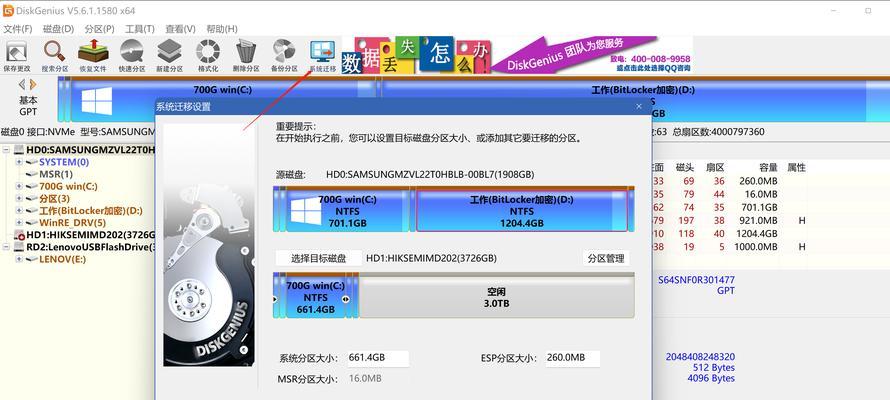Select SYSTEM(0) in the disk tree
Viewport: 890px width, 400px height.
pyautogui.click(x=64, y=162)
